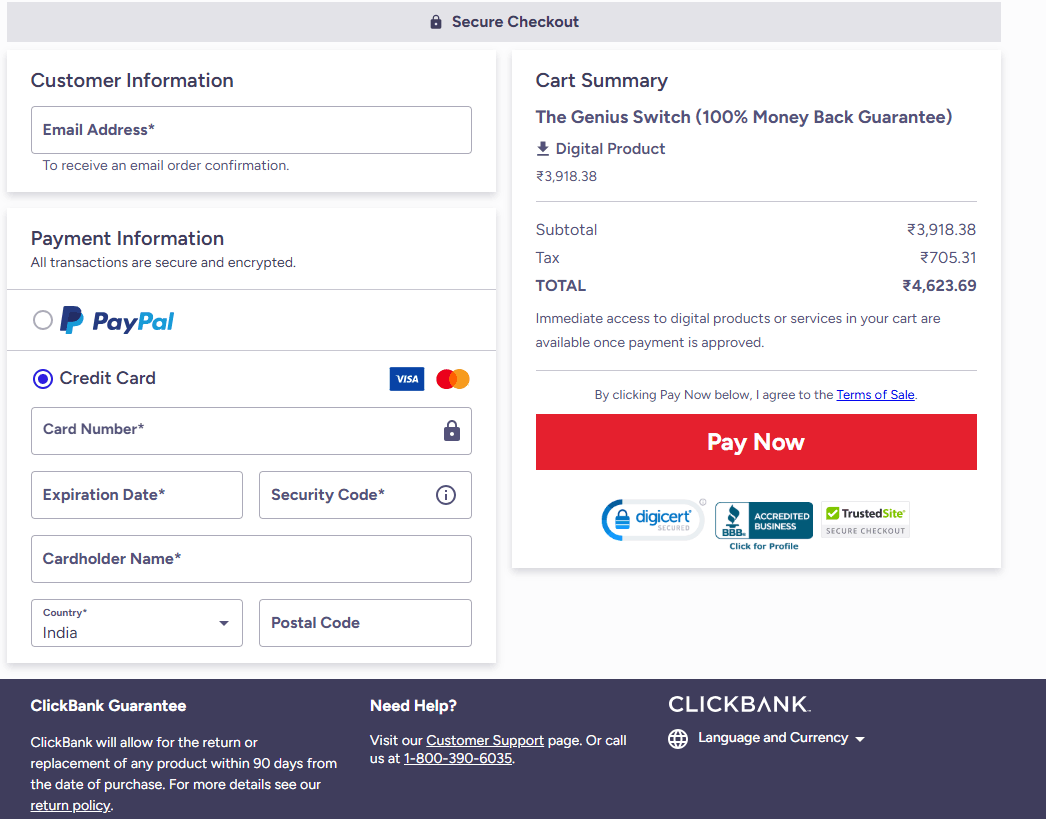
Task: Click the Email Address input field
Action: coord(251,130)
